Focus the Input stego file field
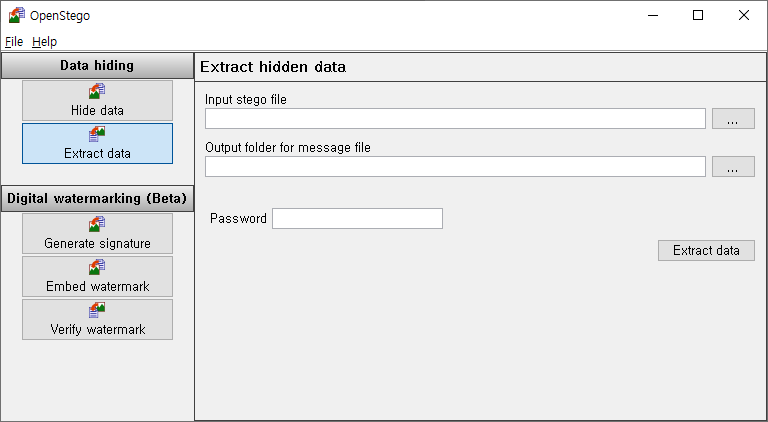Viewport: 768px width, 422px height. 455,119
